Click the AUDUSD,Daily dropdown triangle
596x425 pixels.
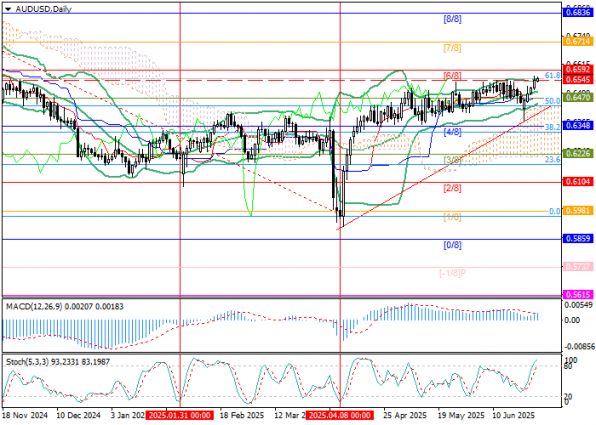coord(8,9)
